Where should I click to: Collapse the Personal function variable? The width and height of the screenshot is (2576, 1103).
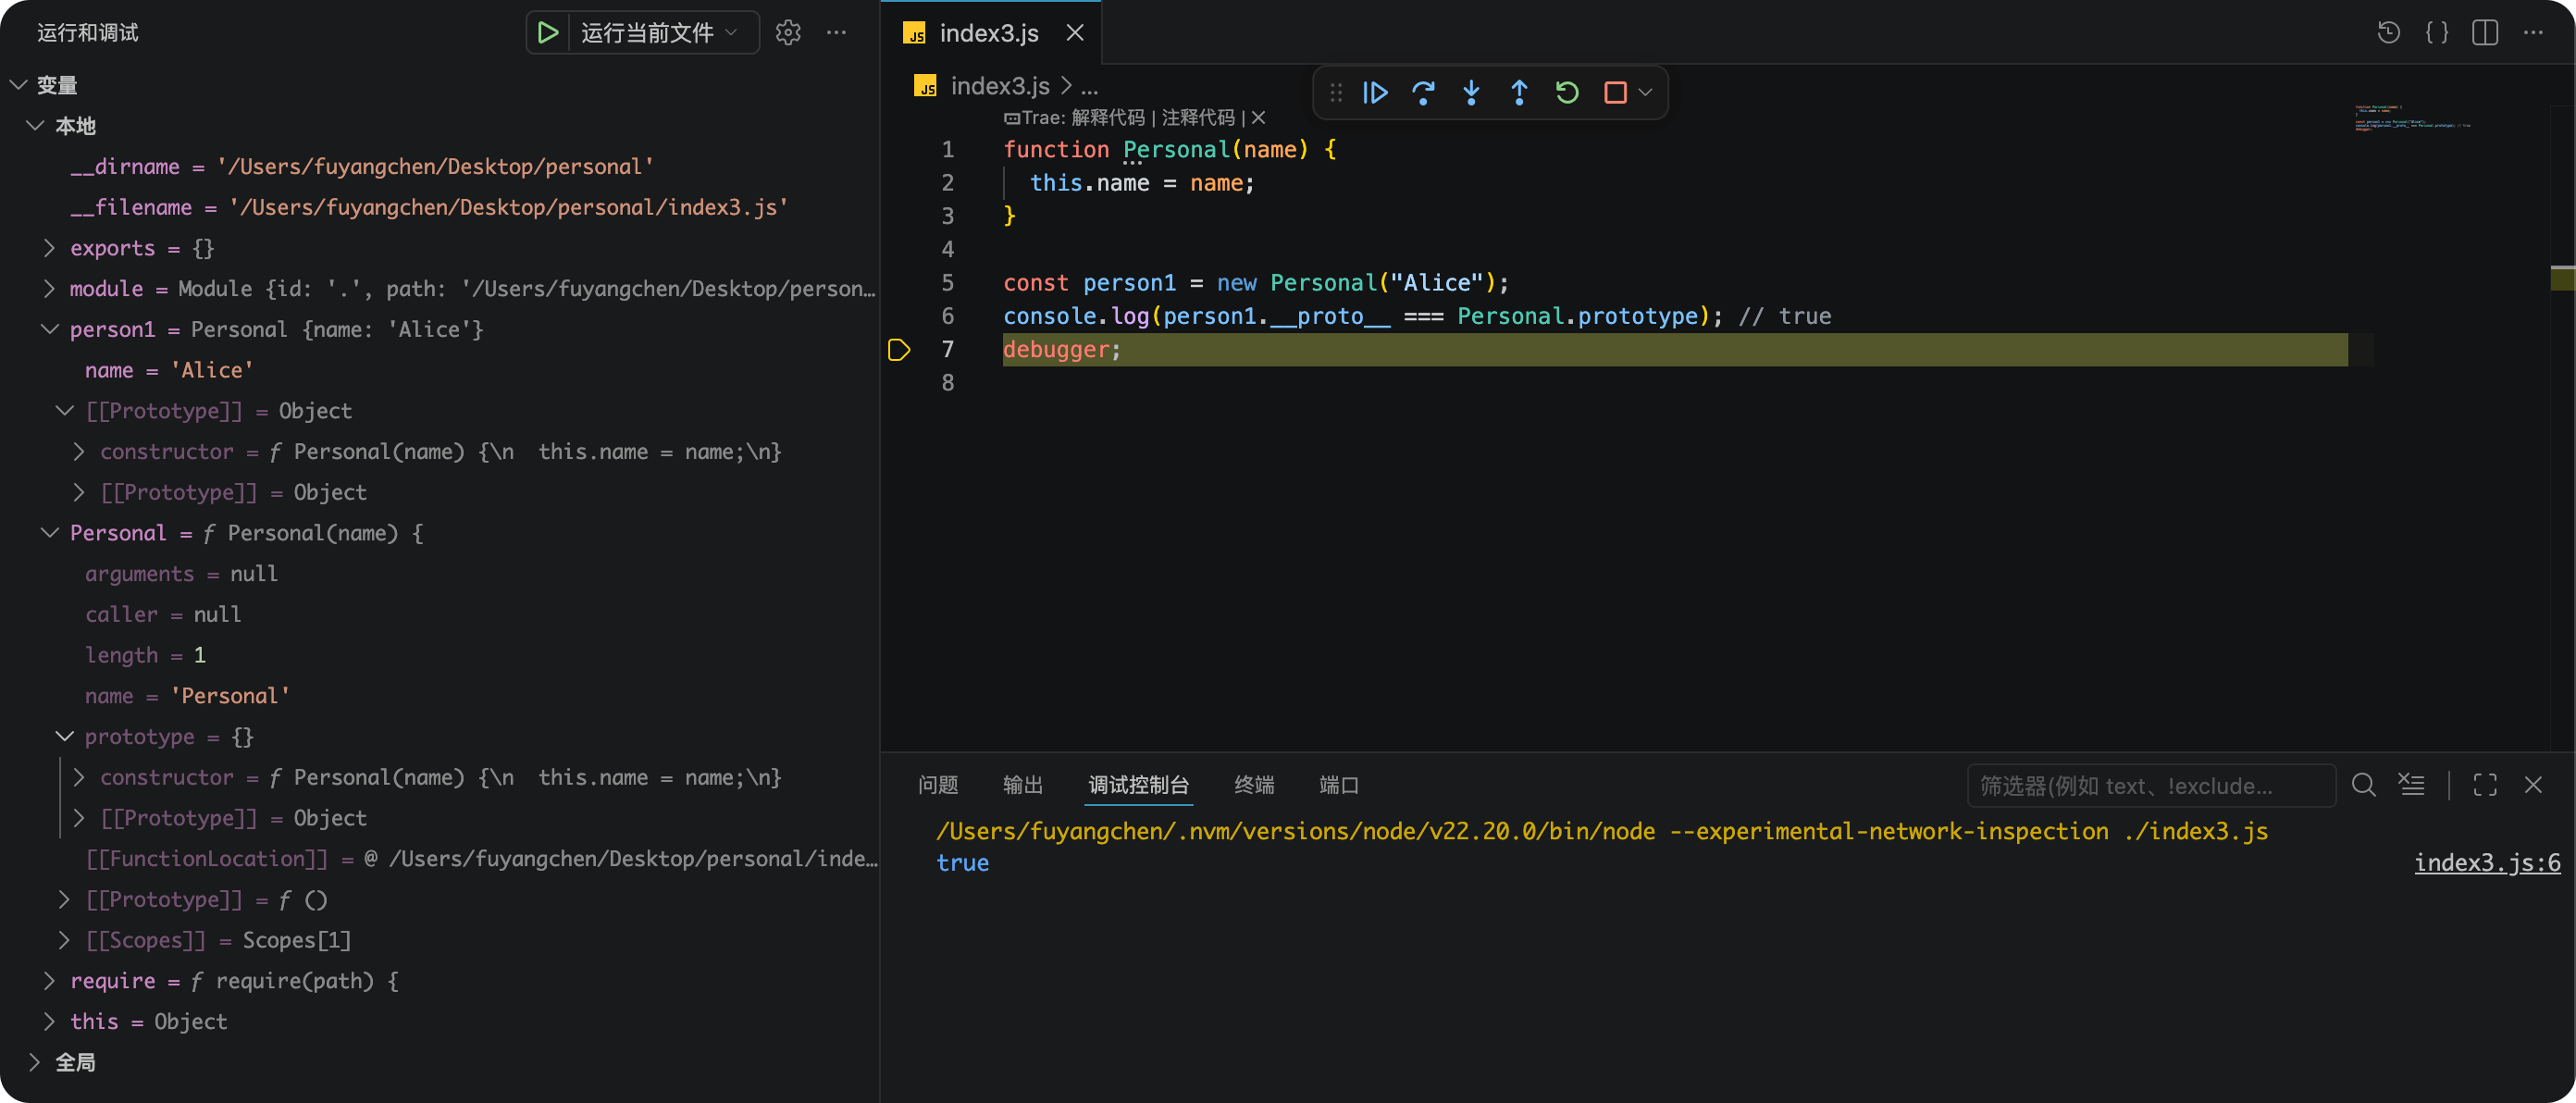(49, 533)
